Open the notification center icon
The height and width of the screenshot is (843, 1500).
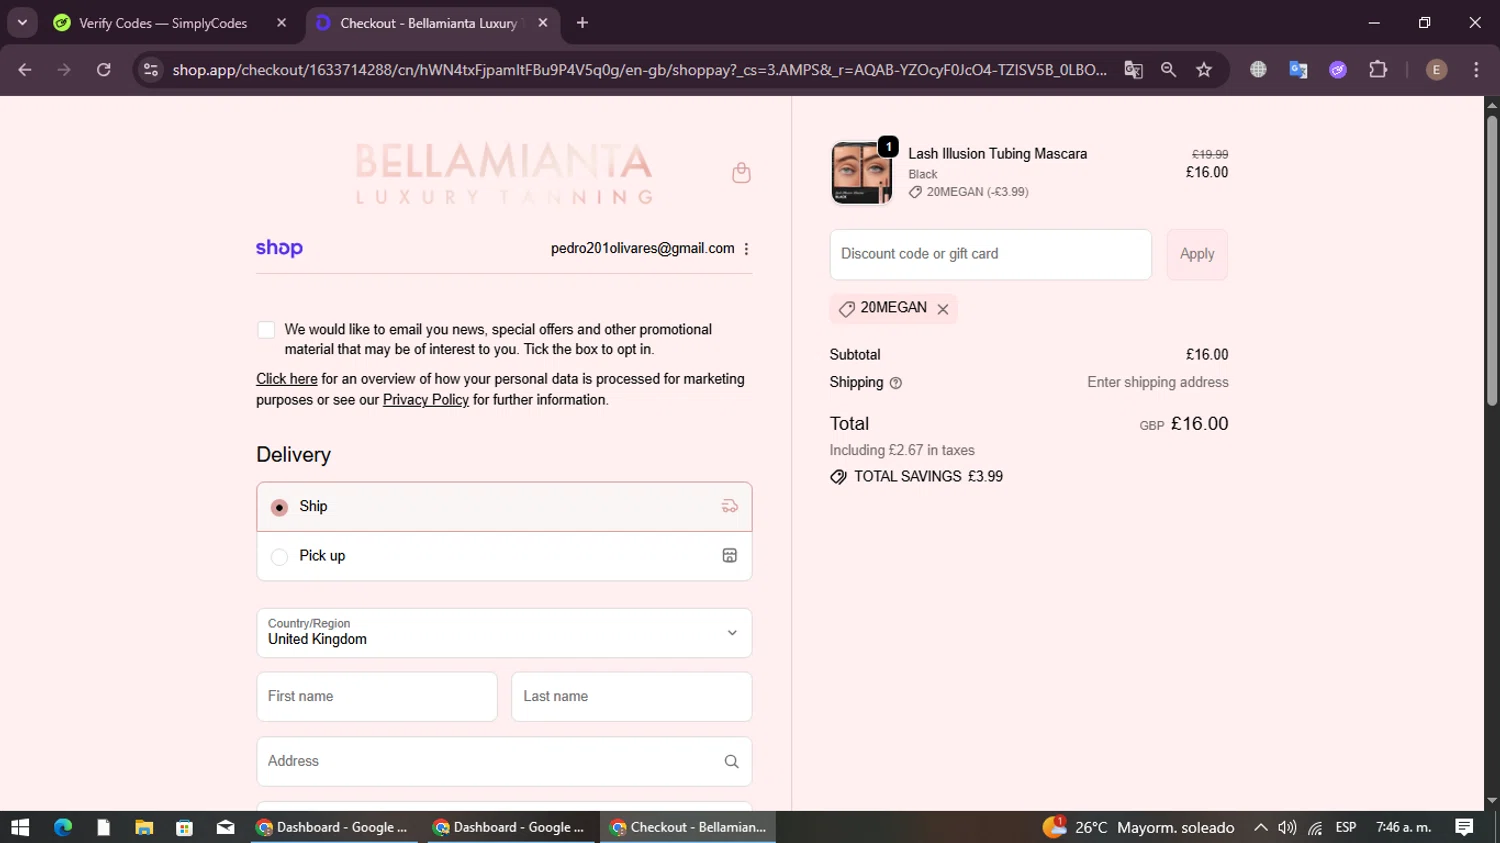pos(1464,827)
